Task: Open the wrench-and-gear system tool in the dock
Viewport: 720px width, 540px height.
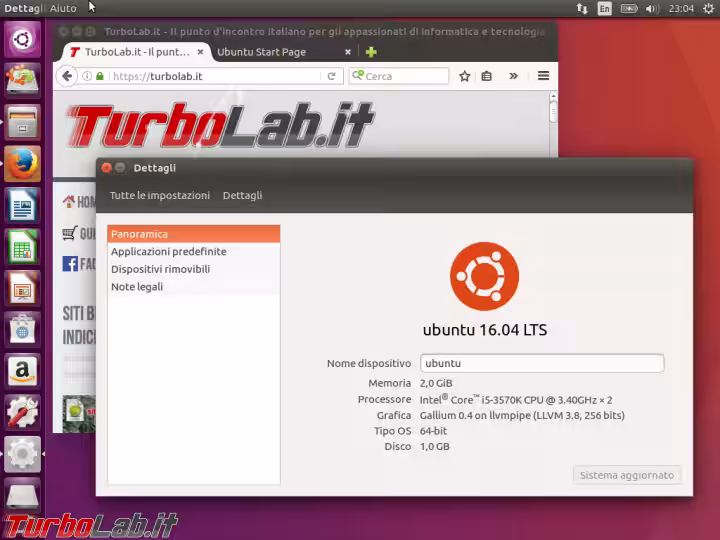Action: [22, 412]
